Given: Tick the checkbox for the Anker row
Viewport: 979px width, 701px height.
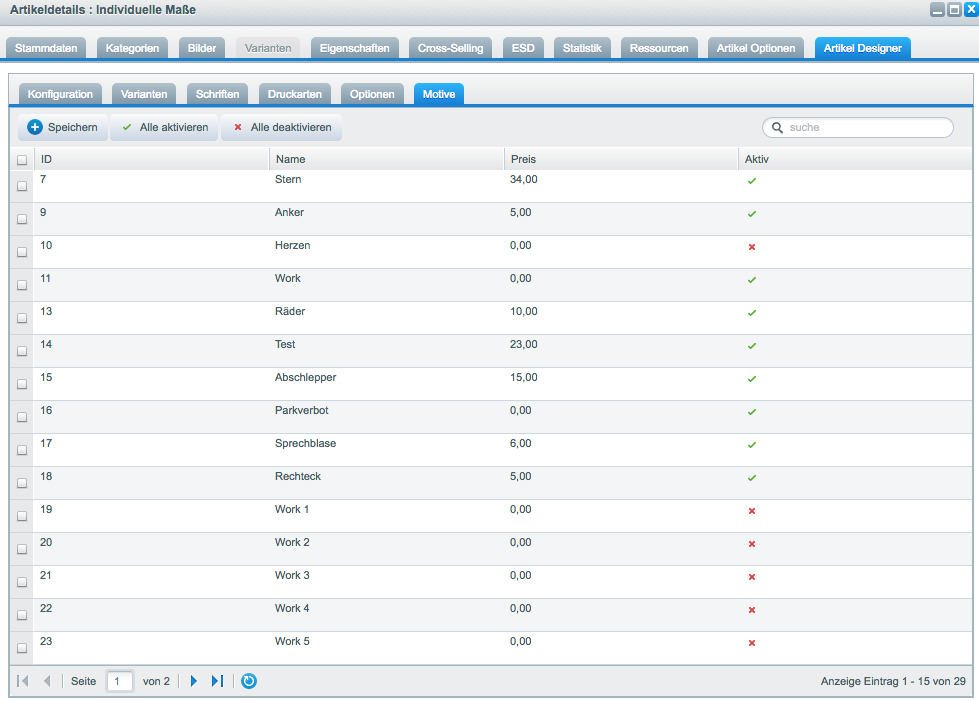Looking at the screenshot, I should [x=22, y=219].
